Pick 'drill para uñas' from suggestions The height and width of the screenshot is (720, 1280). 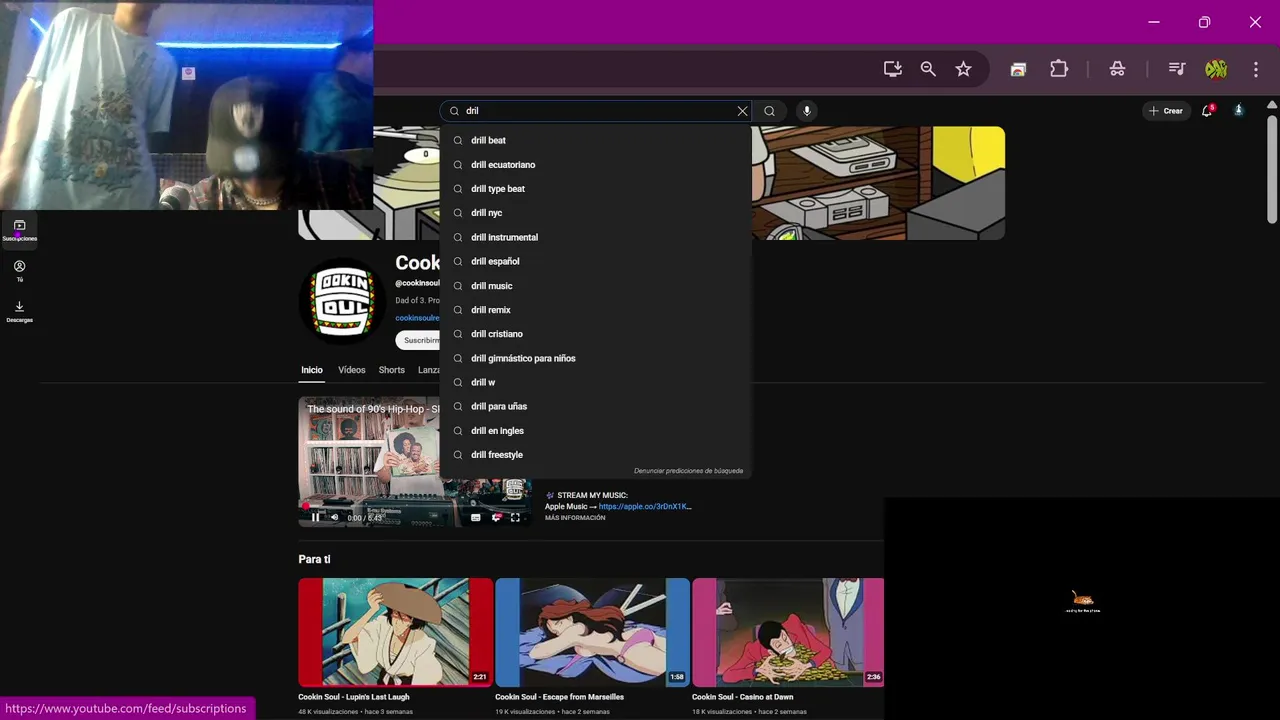click(x=595, y=406)
